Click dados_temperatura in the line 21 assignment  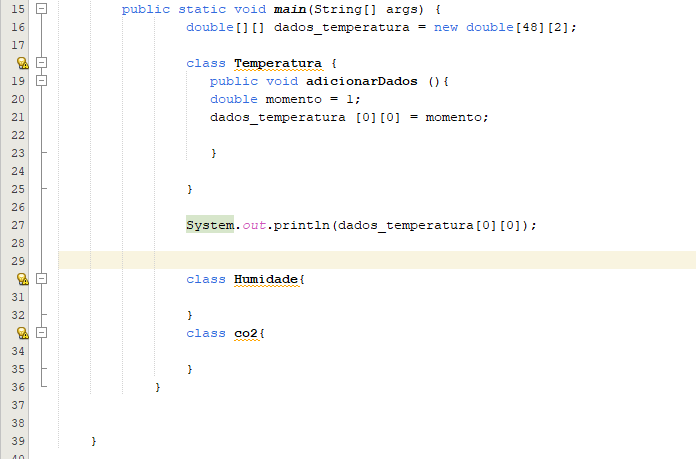(x=278, y=118)
